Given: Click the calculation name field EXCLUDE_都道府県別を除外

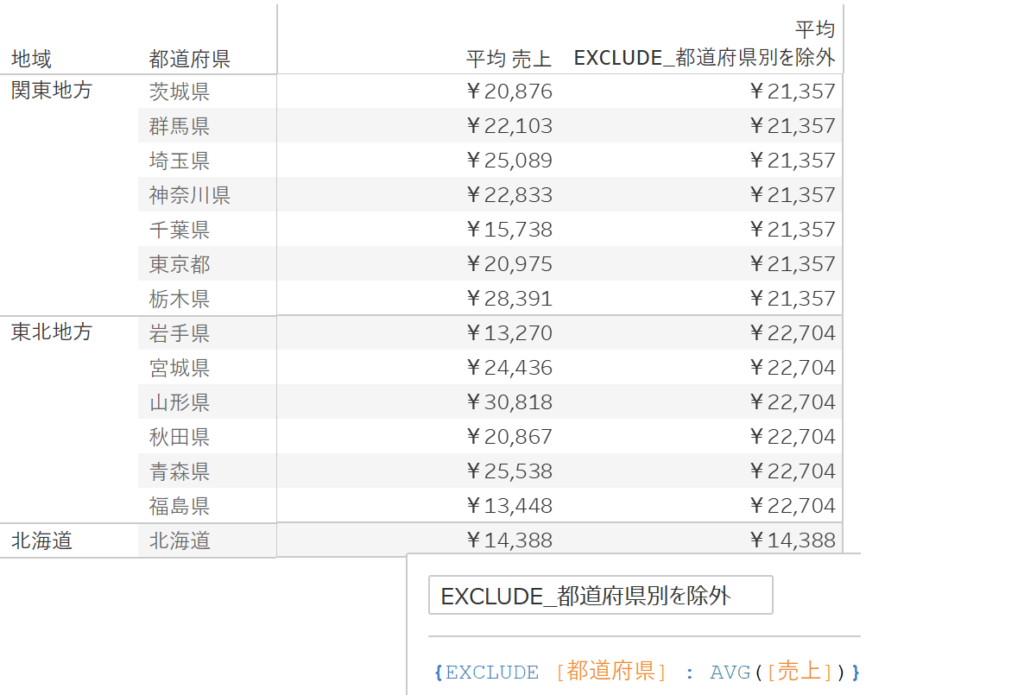Looking at the screenshot, I should click(600, 596).
